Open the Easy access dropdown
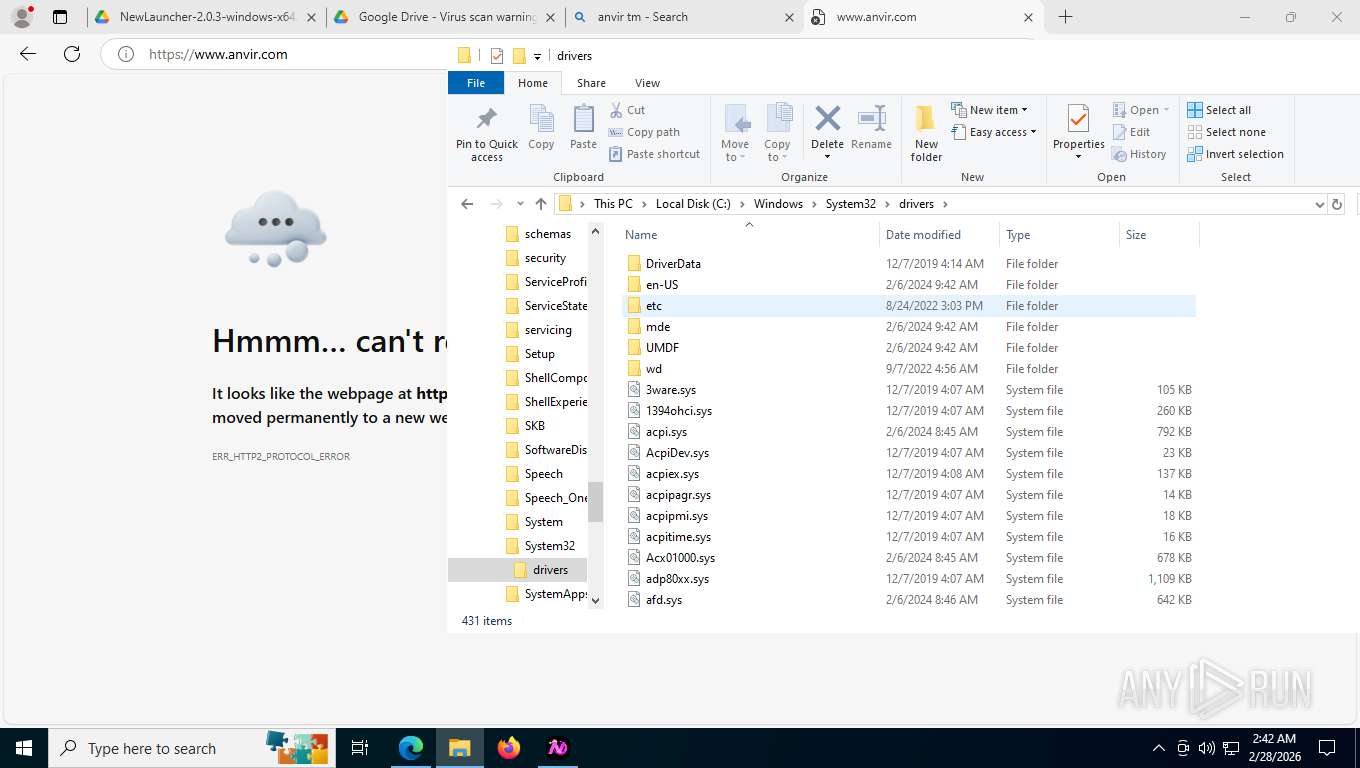This screenshot has width=1360, height=768. click(993, 132)
